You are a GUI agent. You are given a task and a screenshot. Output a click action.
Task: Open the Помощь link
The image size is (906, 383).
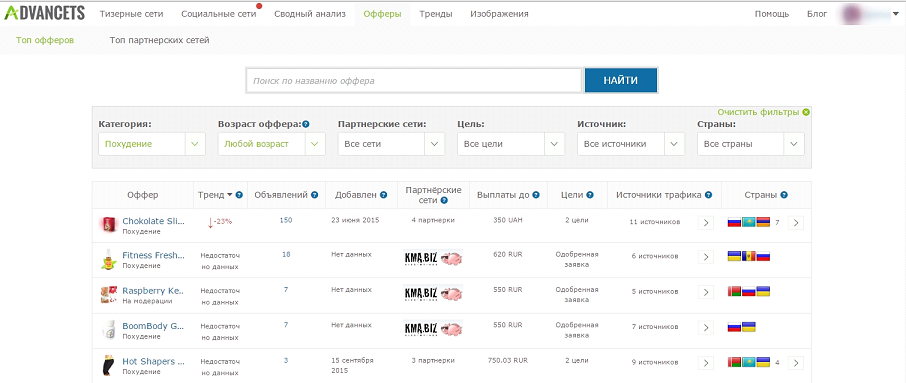coord(772,14)
